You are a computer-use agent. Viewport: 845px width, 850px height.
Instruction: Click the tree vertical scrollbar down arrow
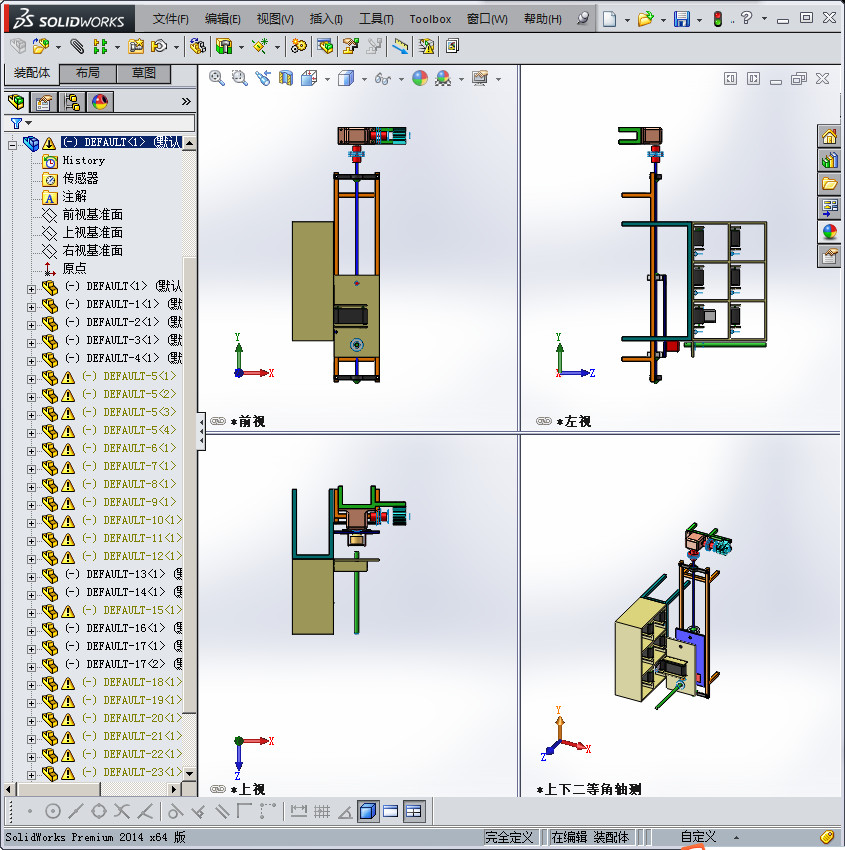pyautogui.click(x=189, y=774)
